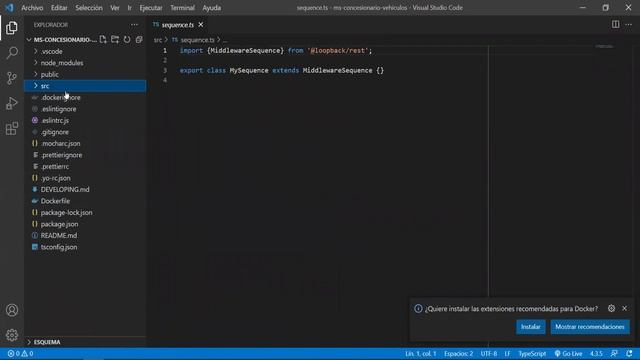Refresh the explorer with the refresh icon
640x360 pixels.
pos(127,40)
